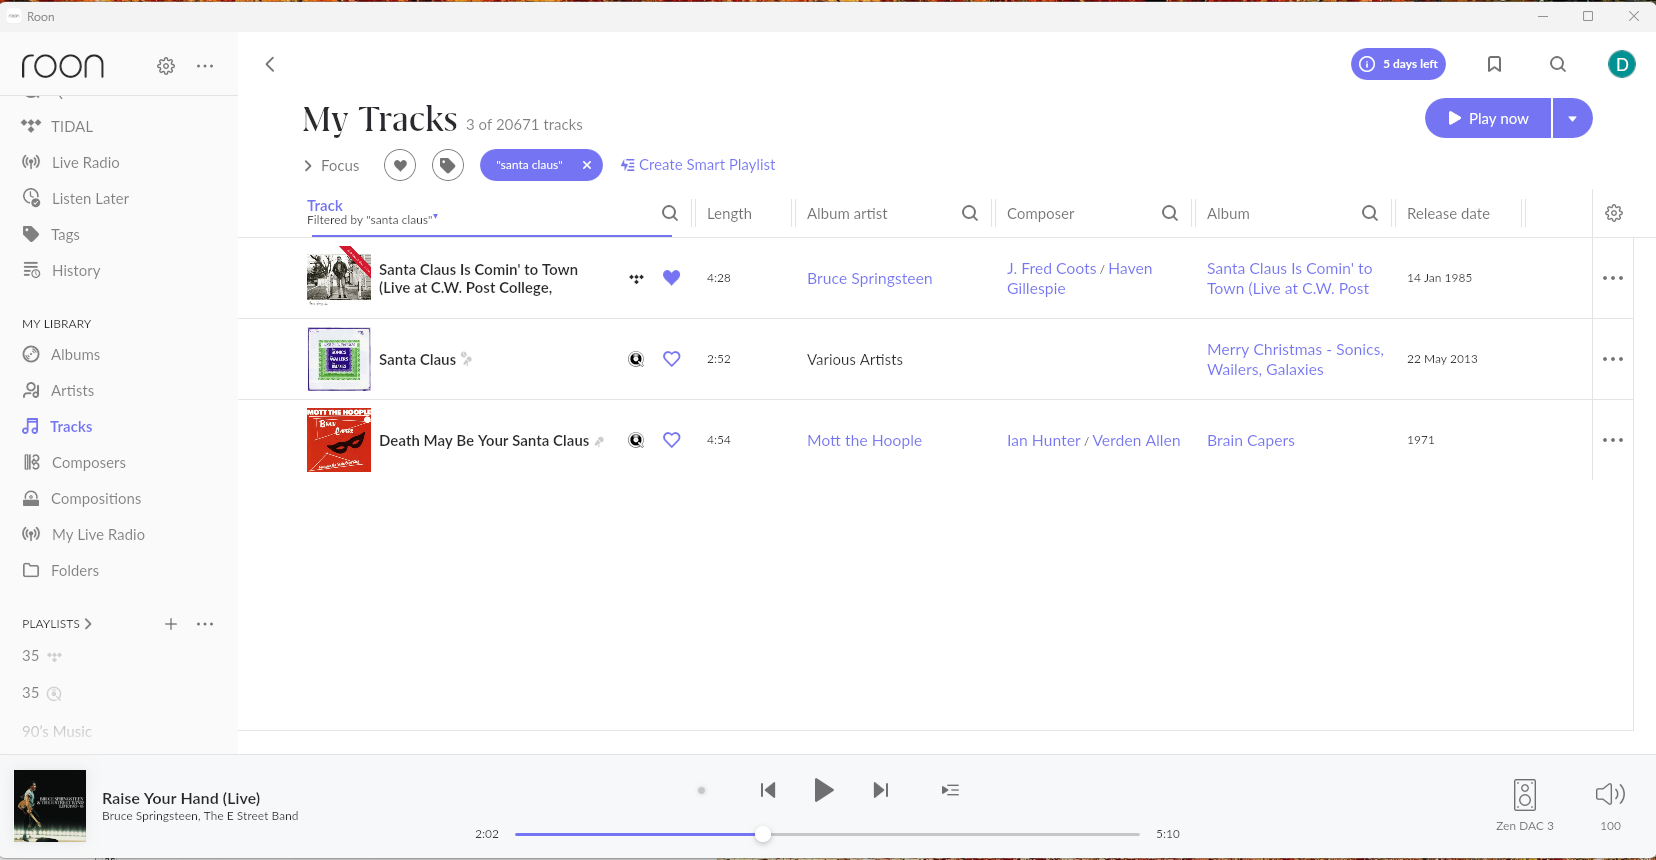Image resolution: width=1656 pixels, height=860 pixels.
Task: Click the Mott the Hoople album cover thumbnail
Action: click(339, 440)
